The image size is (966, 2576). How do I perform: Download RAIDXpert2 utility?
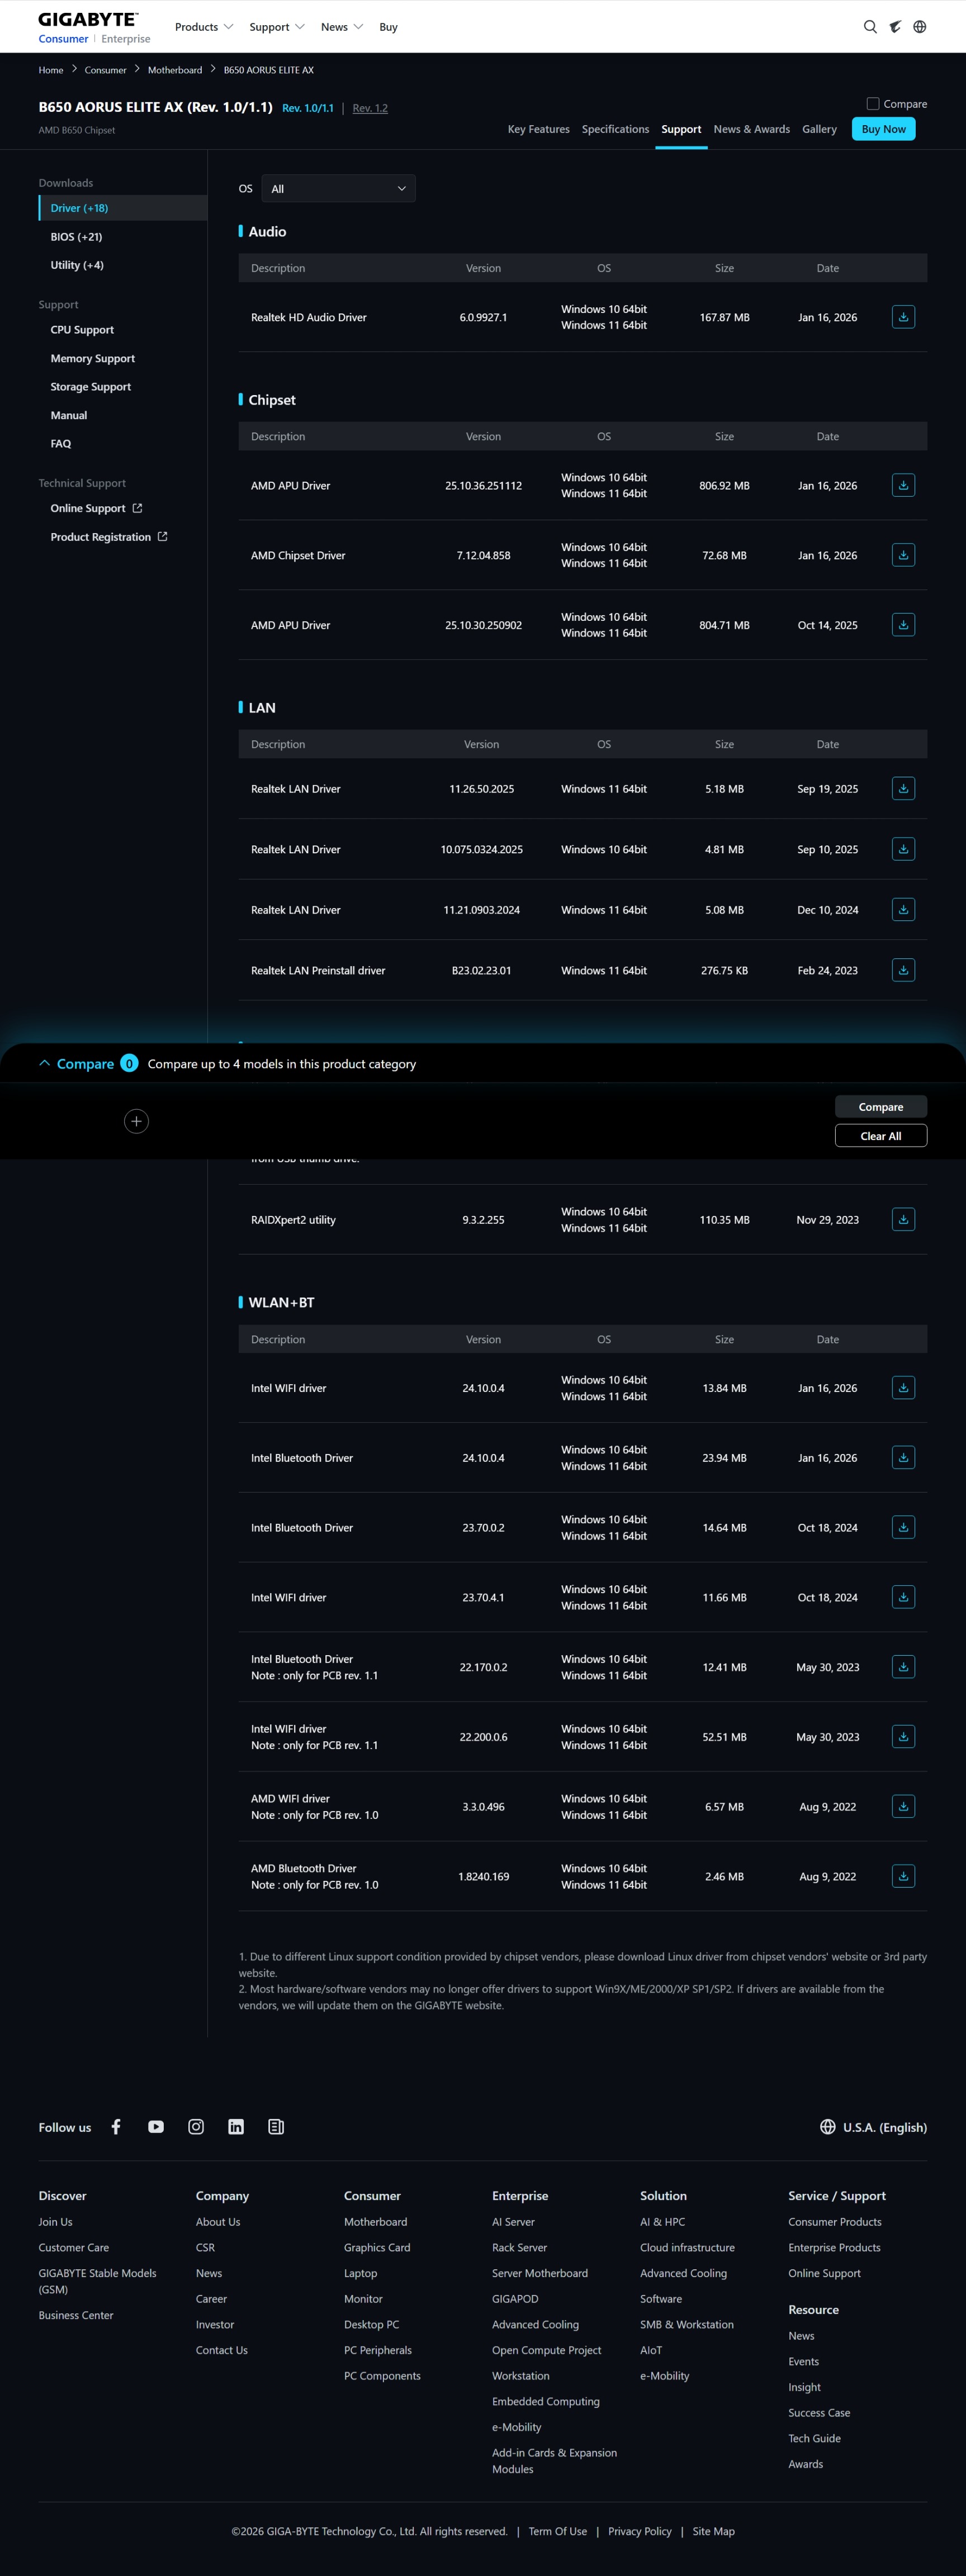[902, 1220]
